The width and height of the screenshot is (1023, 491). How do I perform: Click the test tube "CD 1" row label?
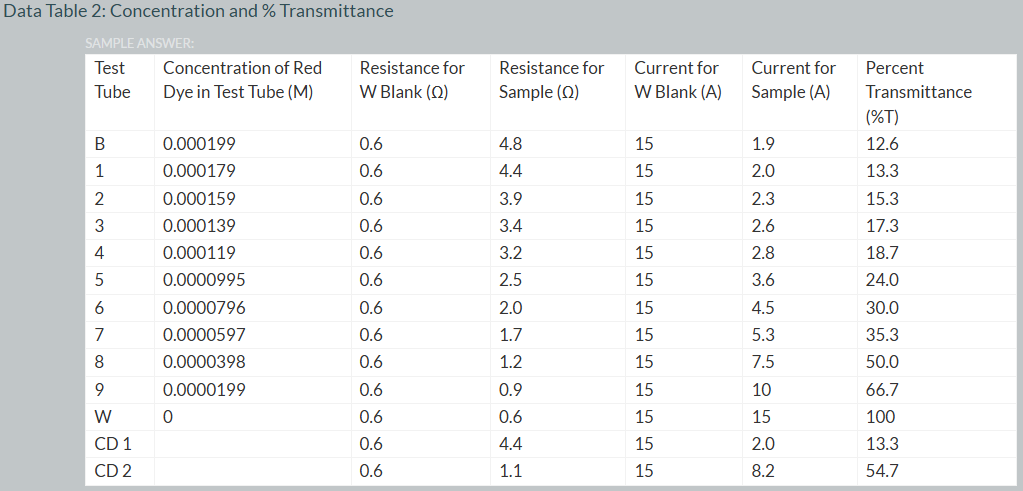113,444
